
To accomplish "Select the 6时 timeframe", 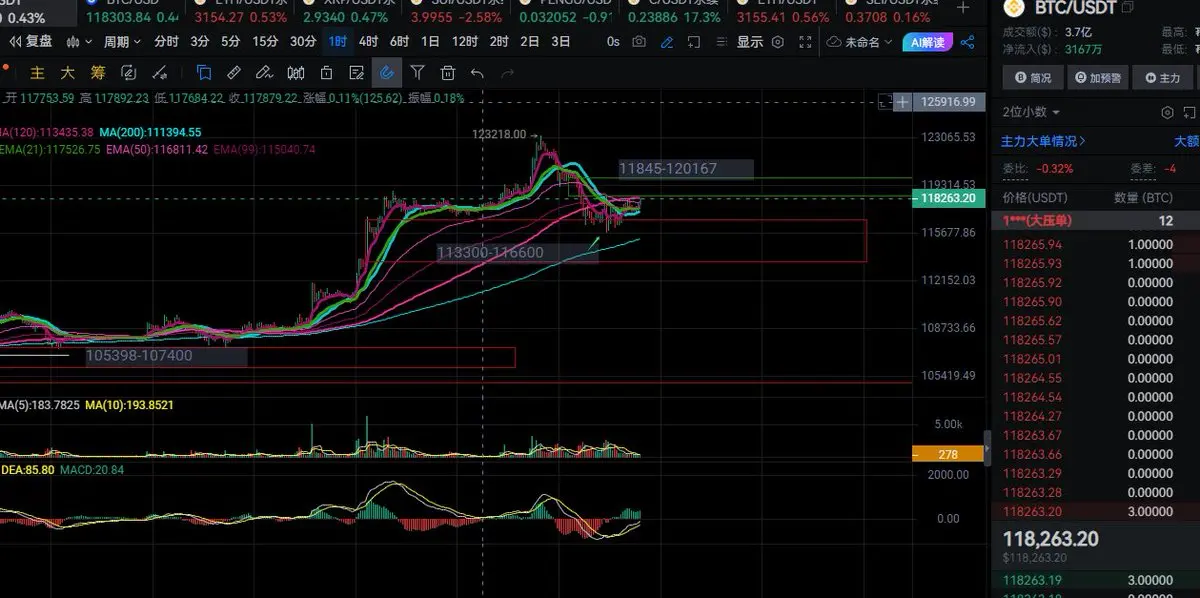I will point(399,42).
